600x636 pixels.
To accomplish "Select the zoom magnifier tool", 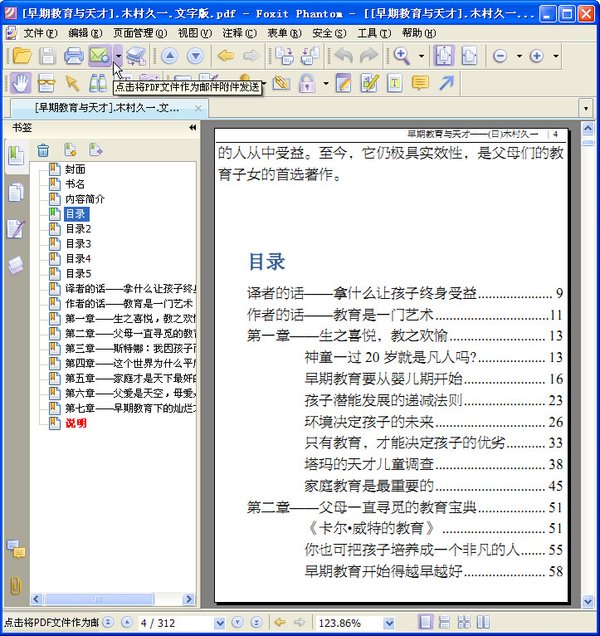I will [x=402, y=56].
